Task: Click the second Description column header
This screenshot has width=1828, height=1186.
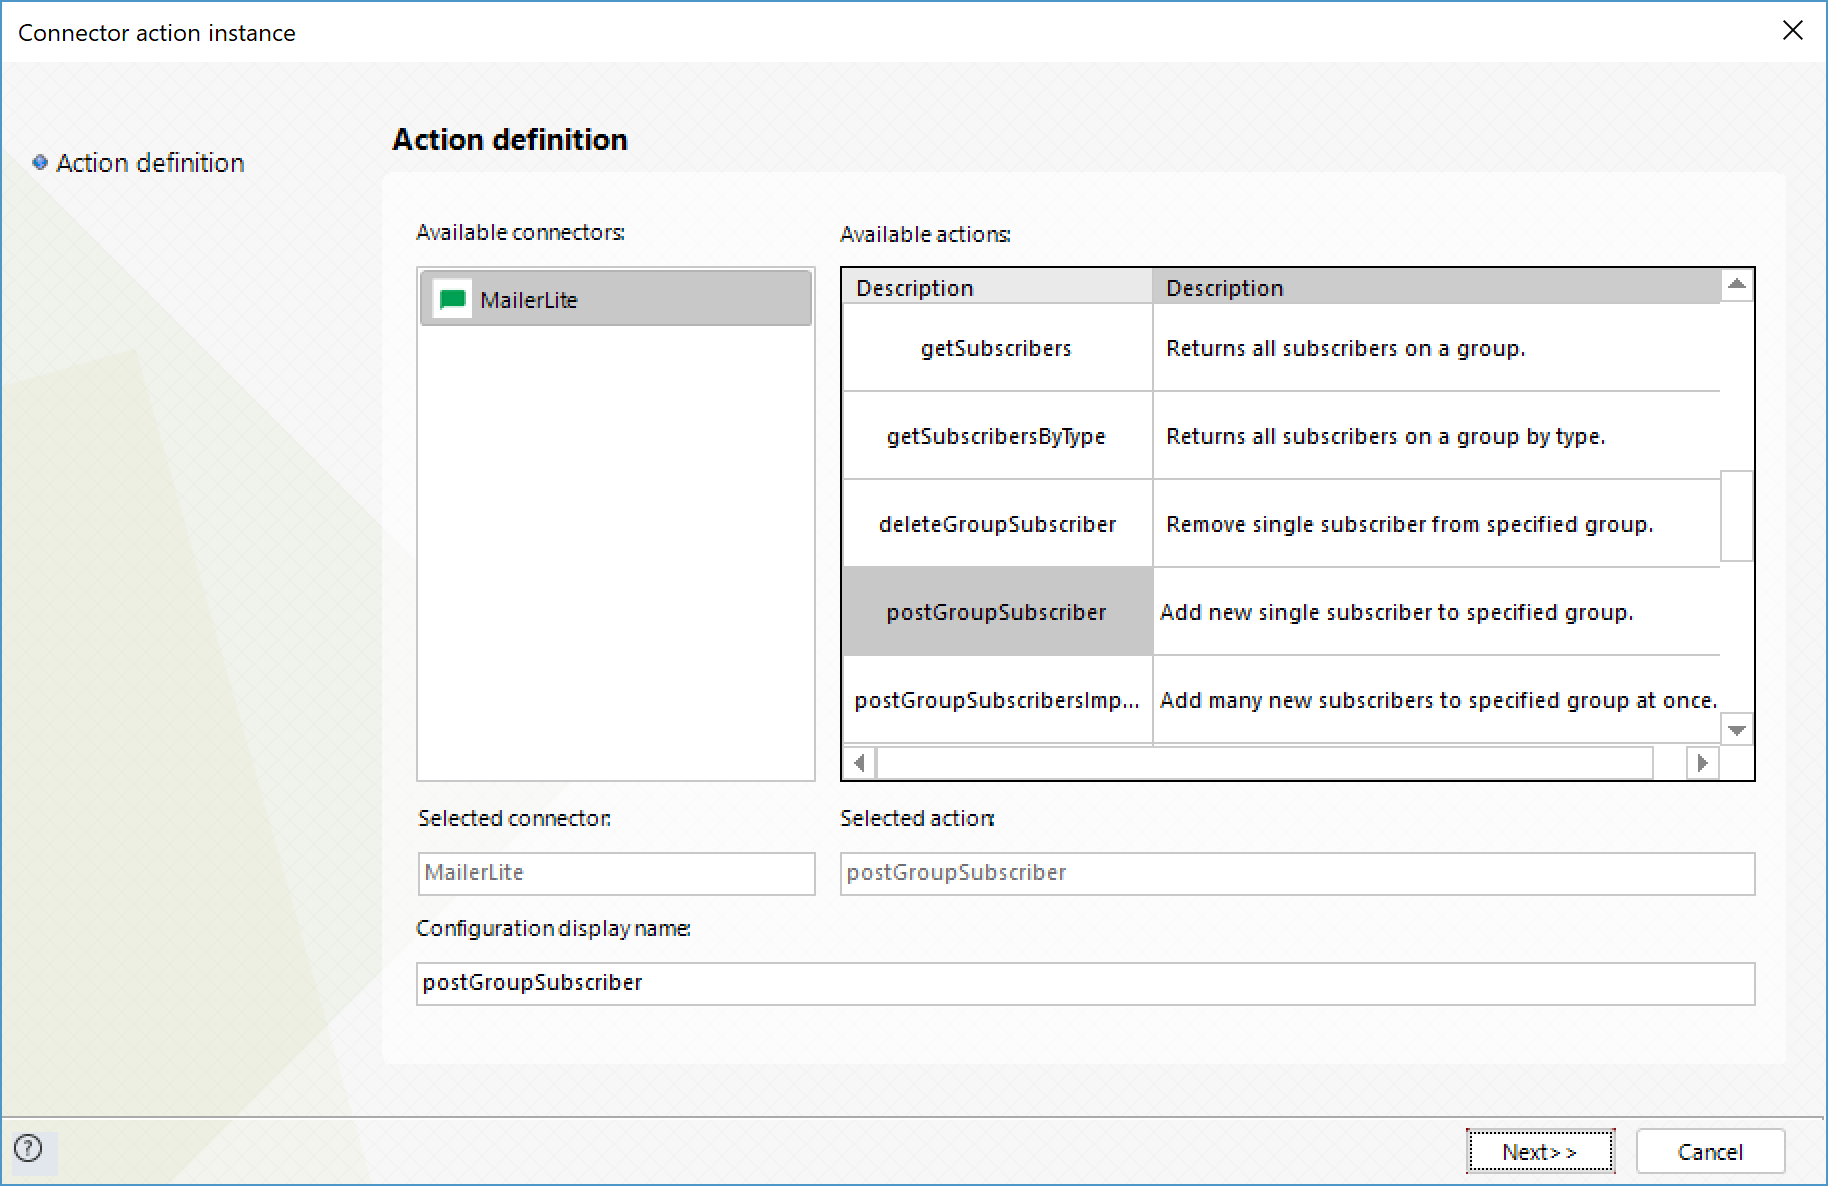Action: click(1436, 287)
